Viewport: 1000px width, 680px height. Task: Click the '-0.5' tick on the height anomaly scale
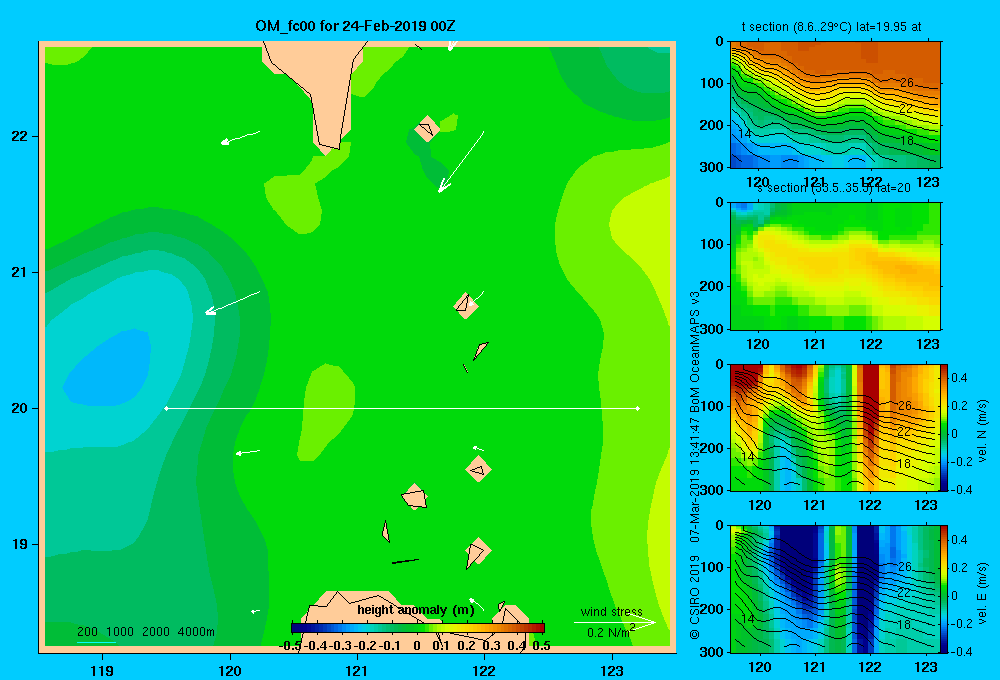290,646
